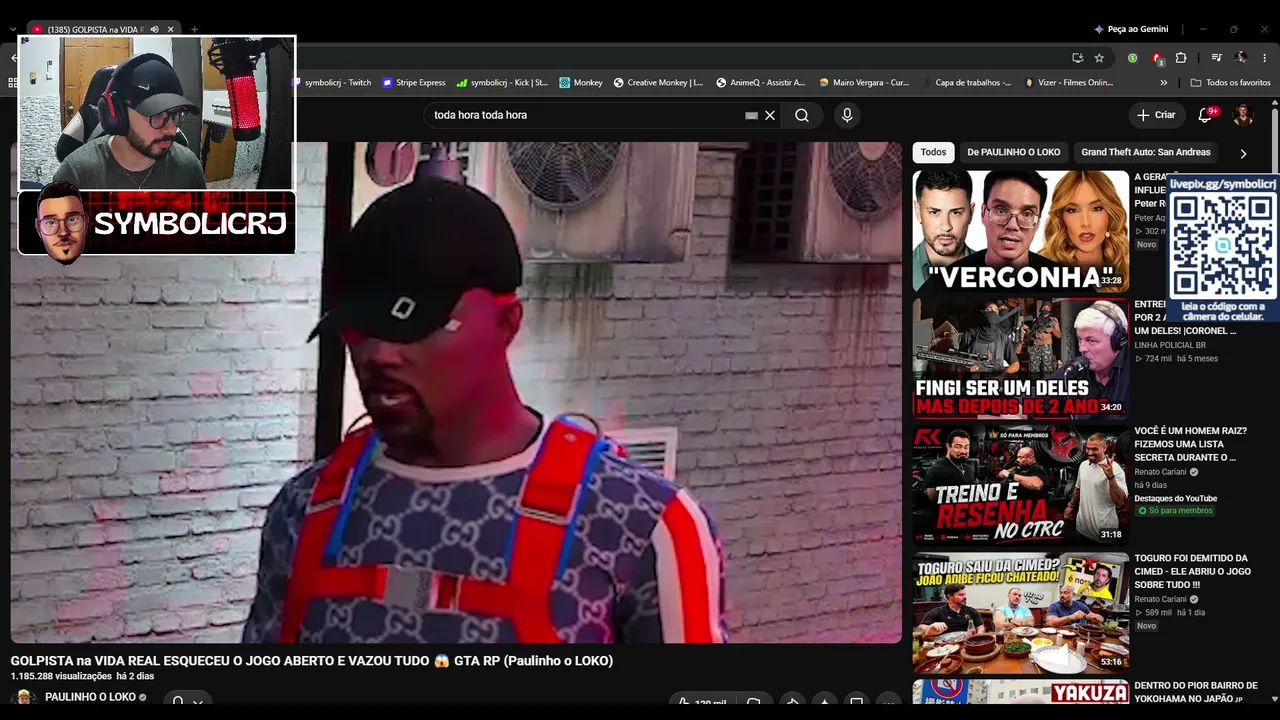Viewport: 1280px width, 720px height.
Task: Click the Criar button
Action: [x=1156, y=115]
